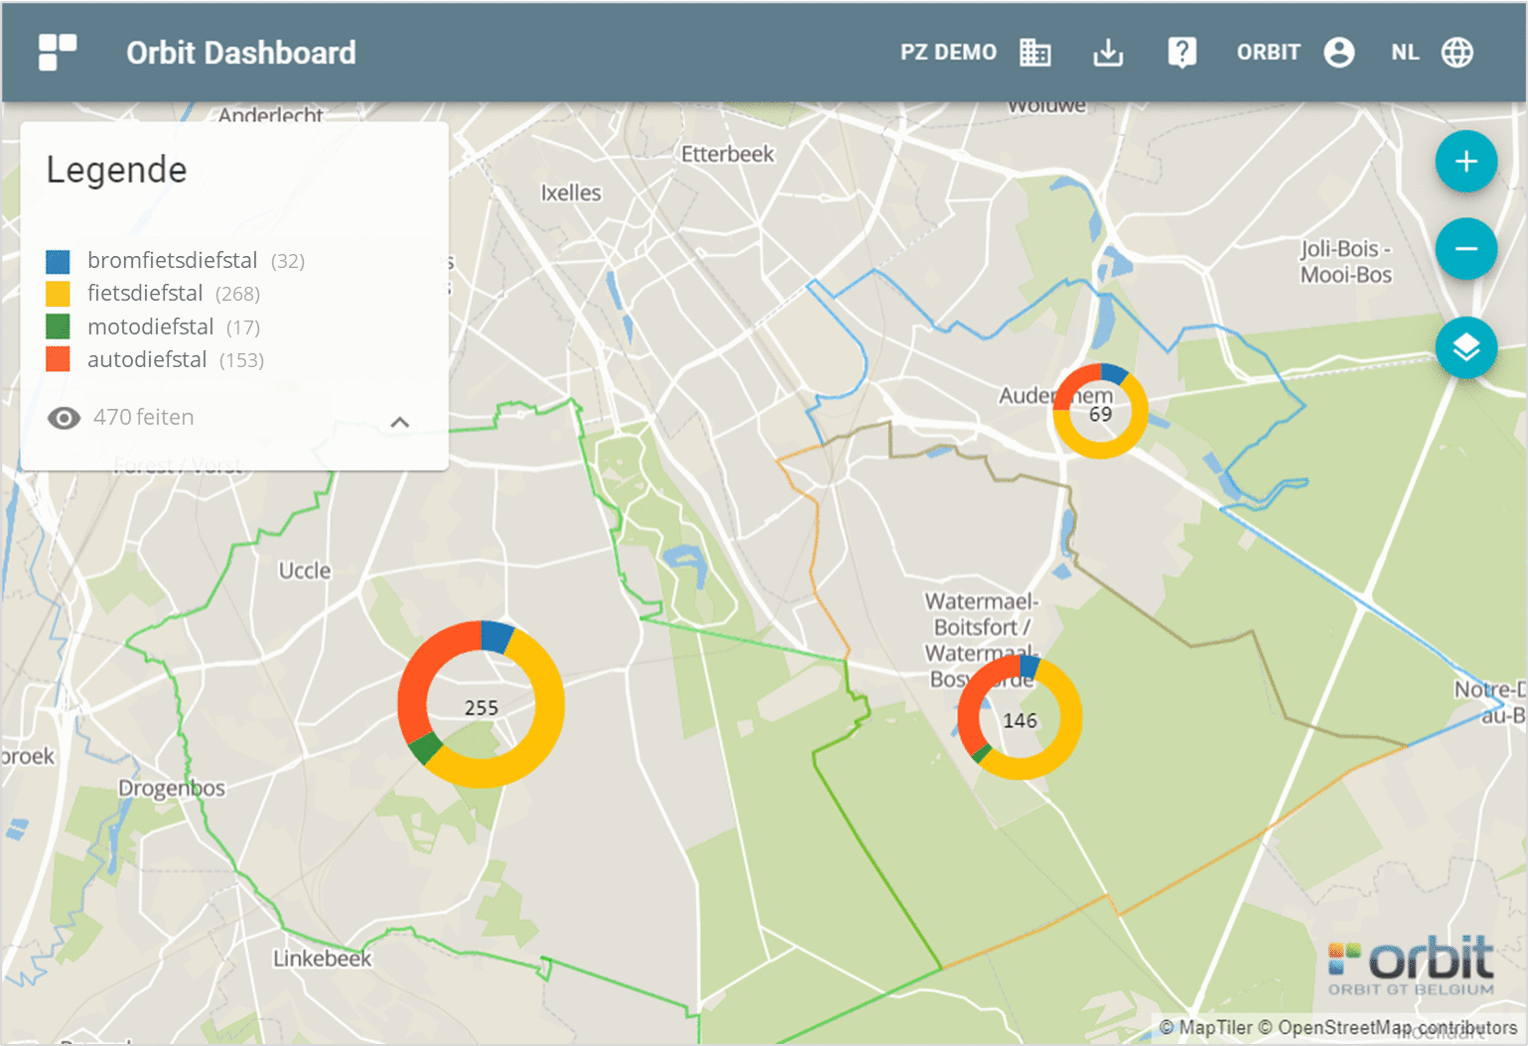The image size is (1528, 1046).
Task: Open the user account profile icon
Action: point(1339,52)
